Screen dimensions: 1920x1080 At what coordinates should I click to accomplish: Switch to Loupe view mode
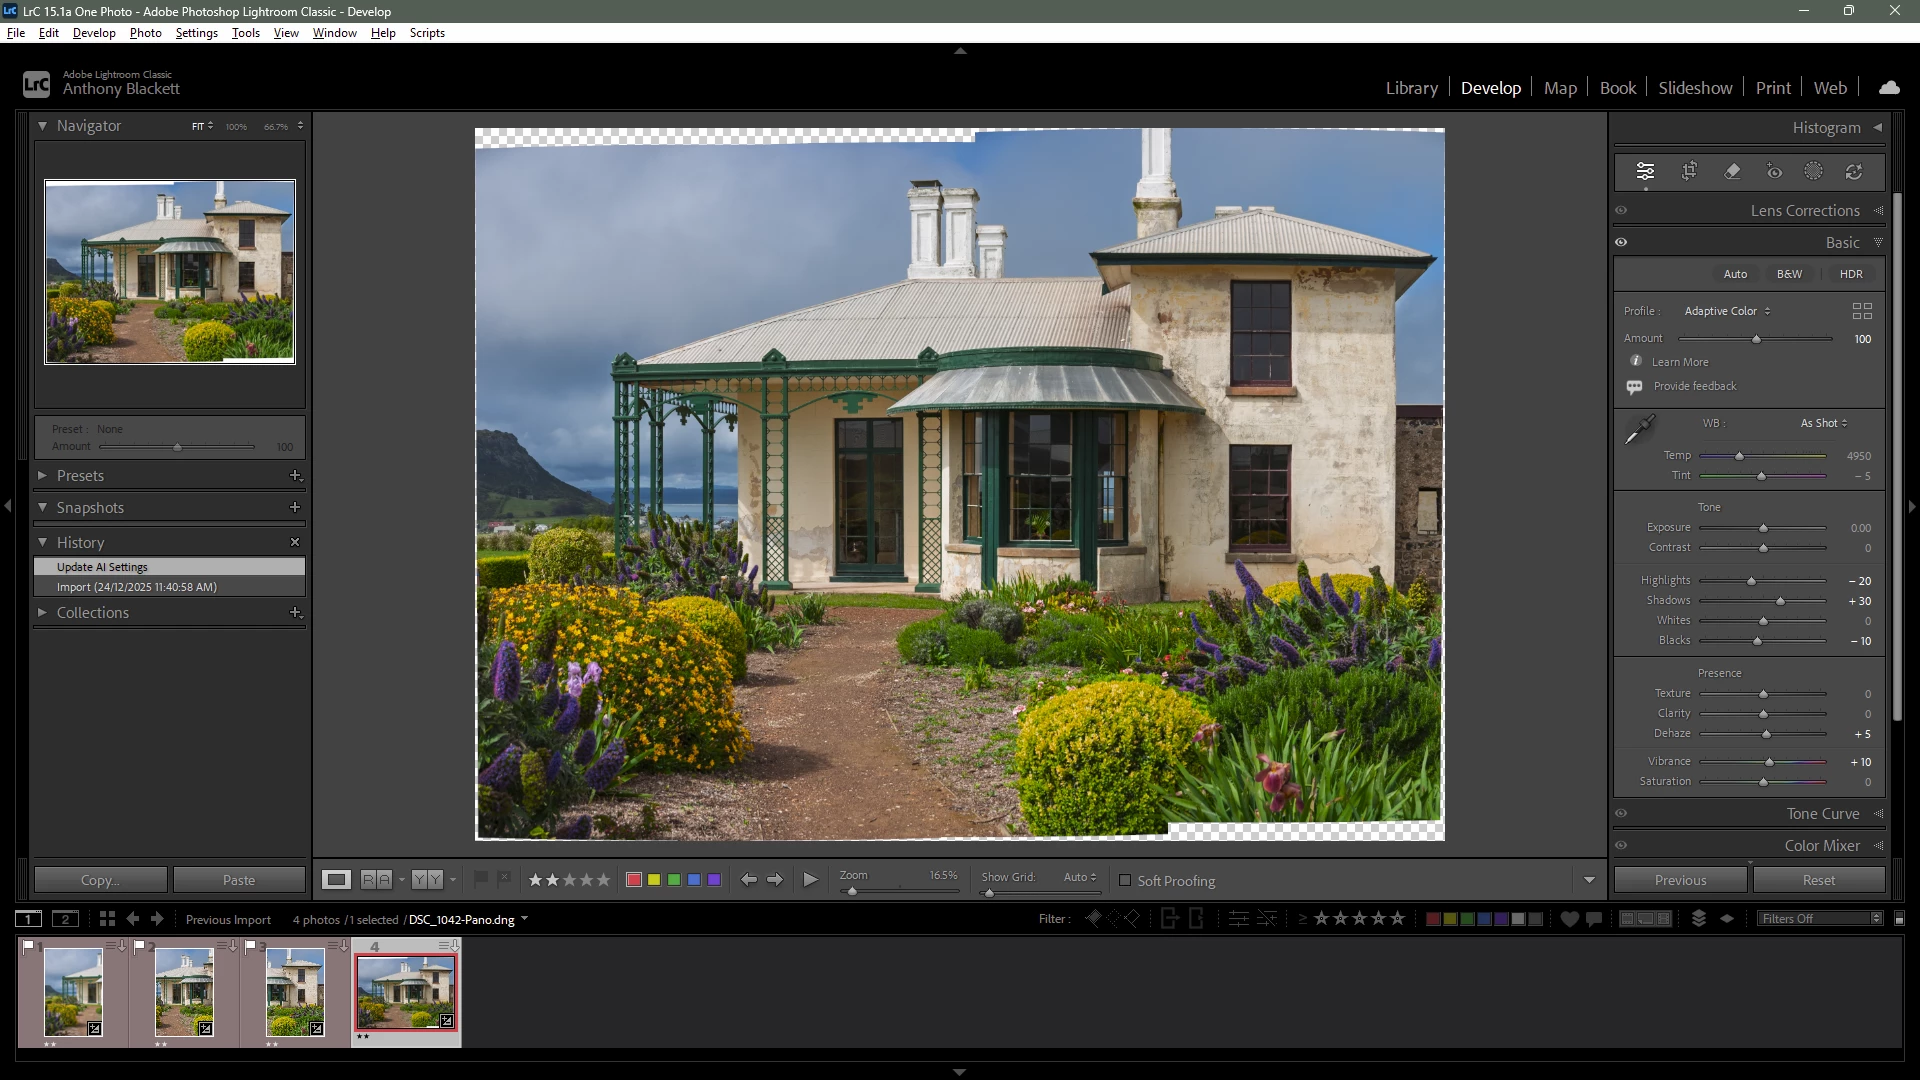[336, 880]
